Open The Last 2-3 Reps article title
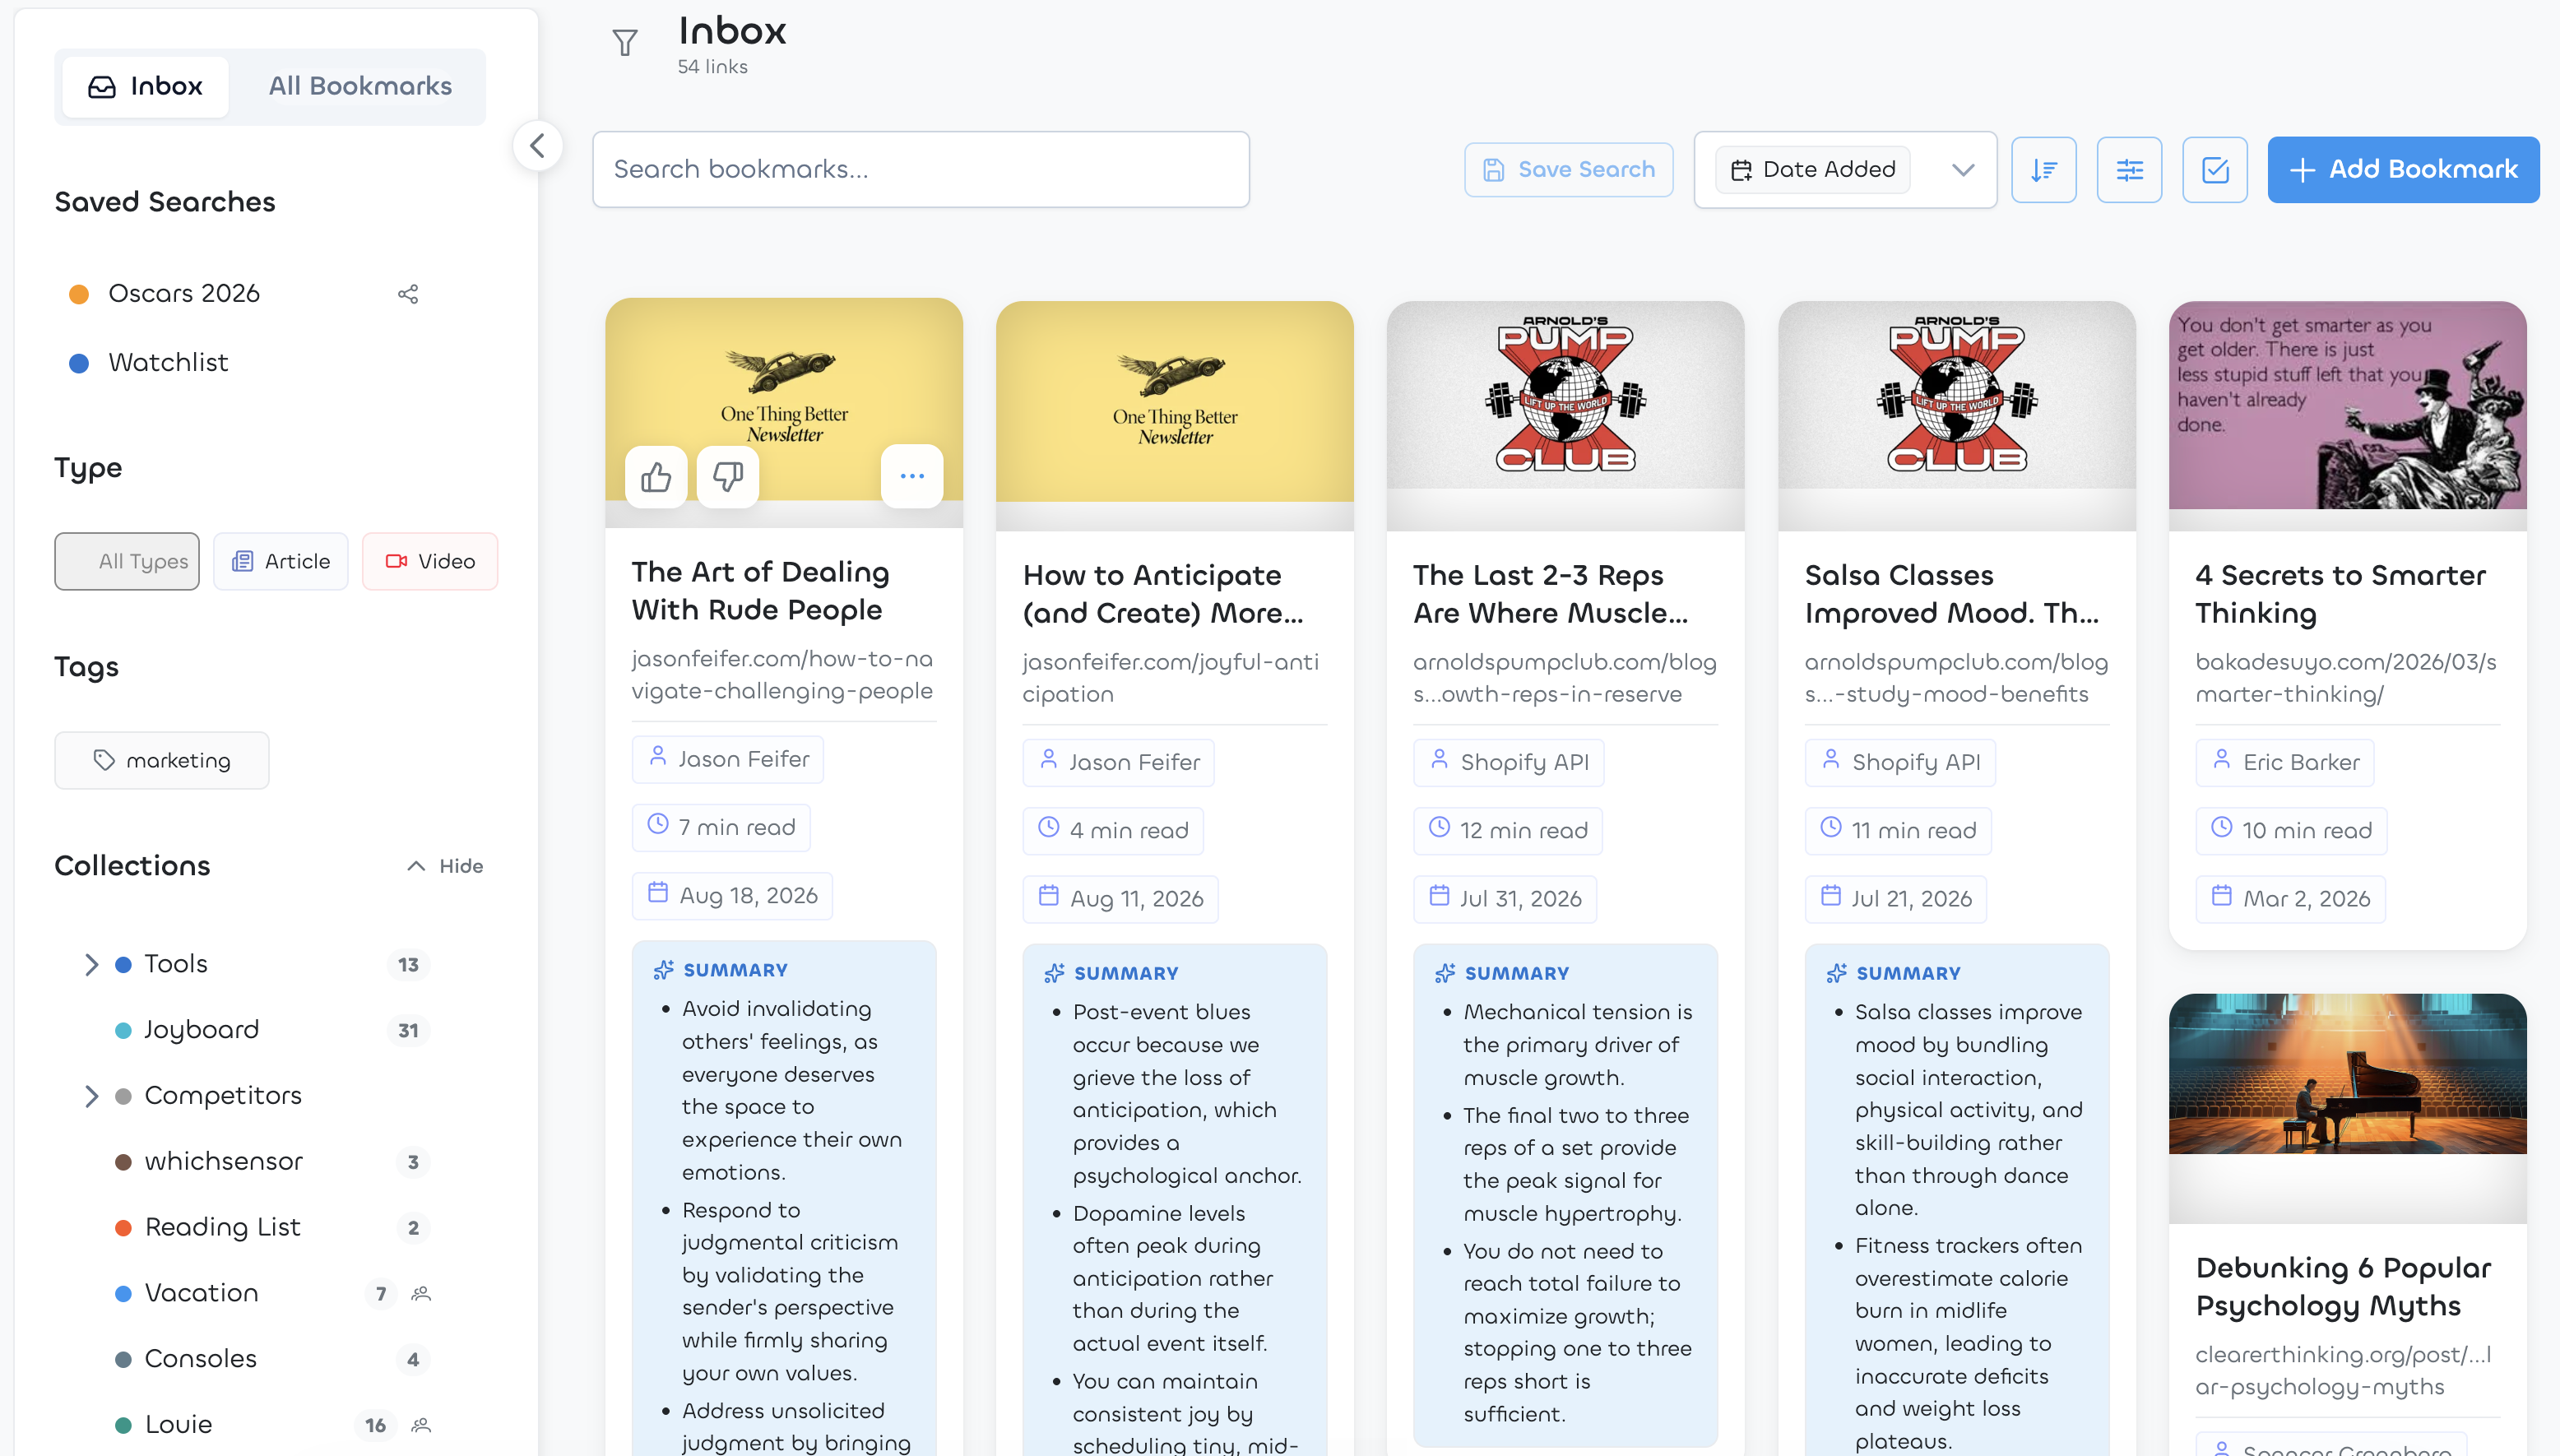 pos(1550,594)
